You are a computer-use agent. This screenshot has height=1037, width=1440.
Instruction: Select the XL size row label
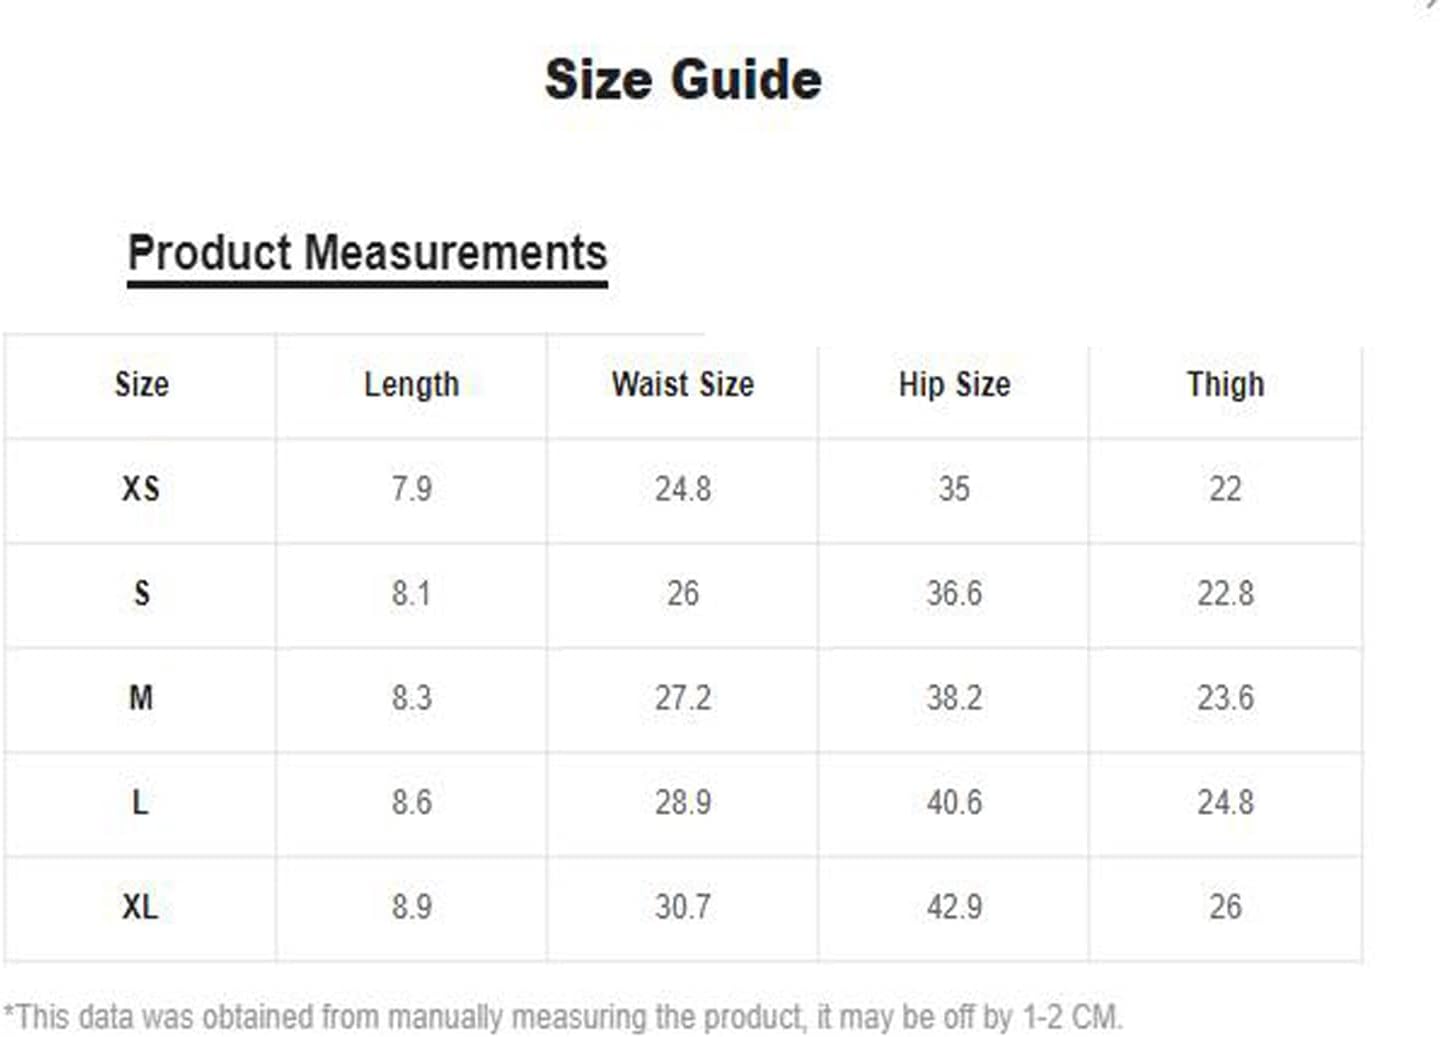140,907
